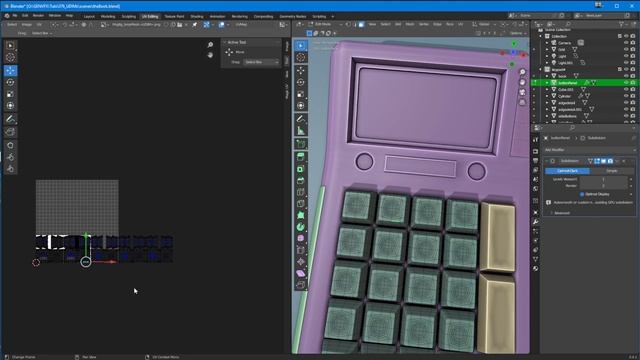Select the Loop Cut tool
The width and height of the screenshot is (640, 360).
301,192
